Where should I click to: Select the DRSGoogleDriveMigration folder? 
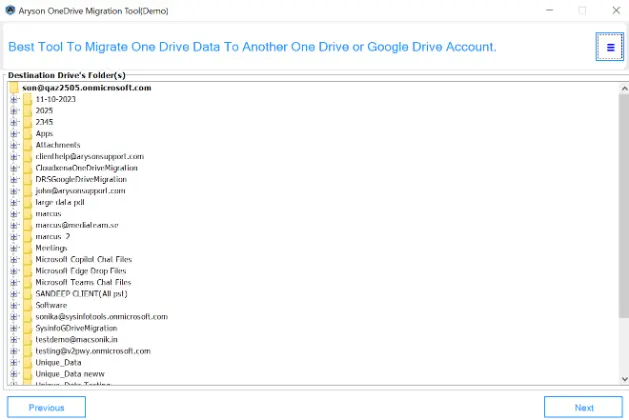point(81,179)
